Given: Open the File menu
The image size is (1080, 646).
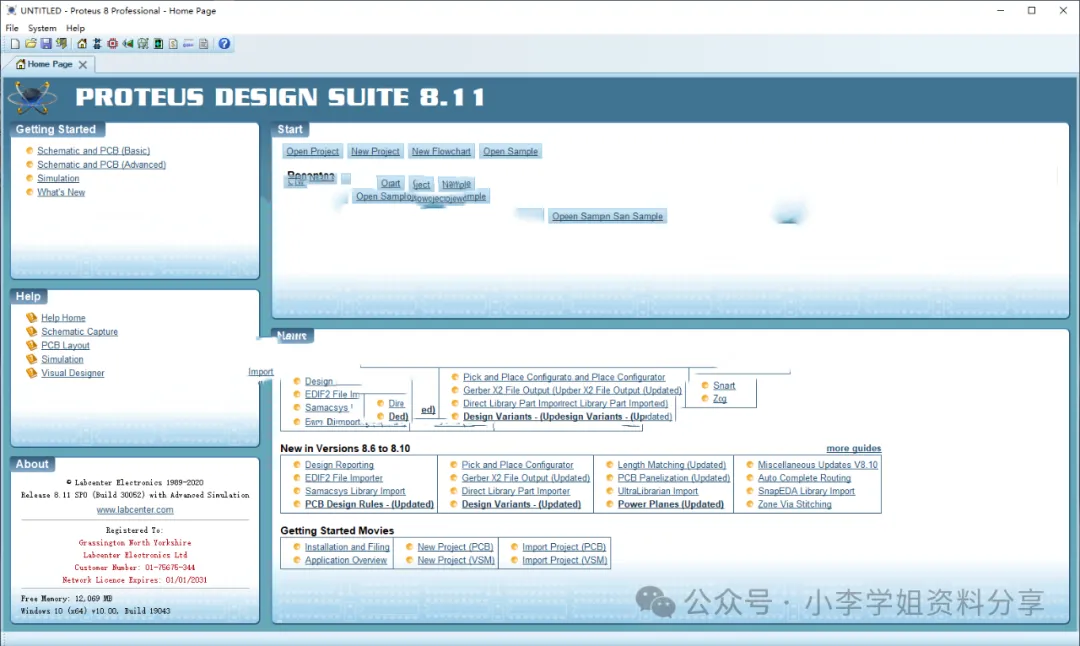Looking at the screenshot, I should [x=12, y=28].
